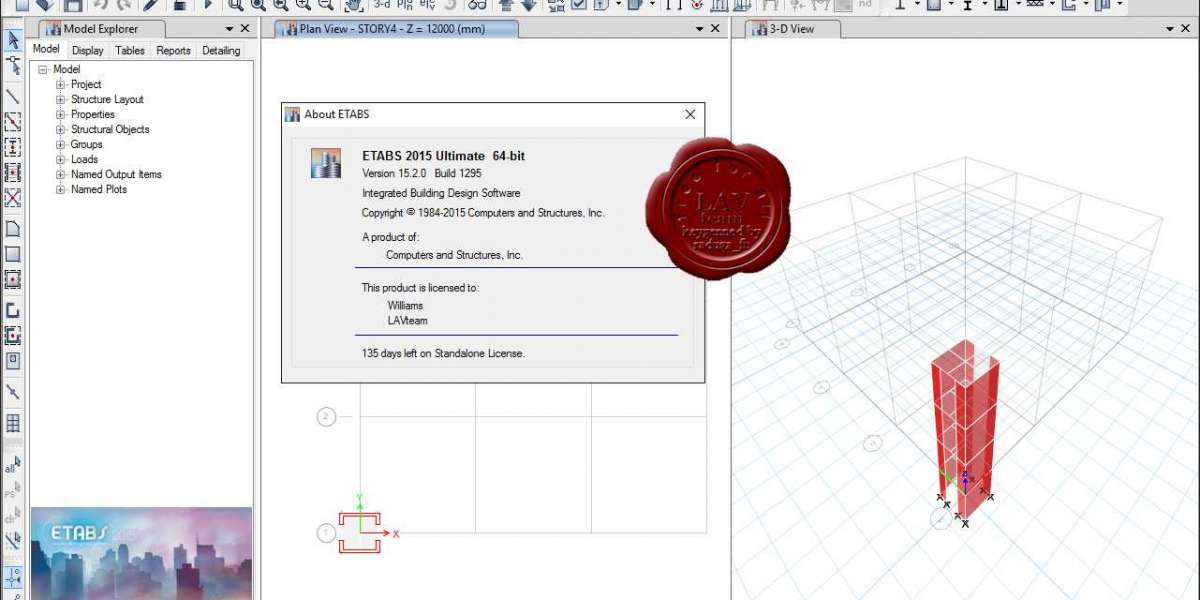Expand the Structural Objects node

61,130
